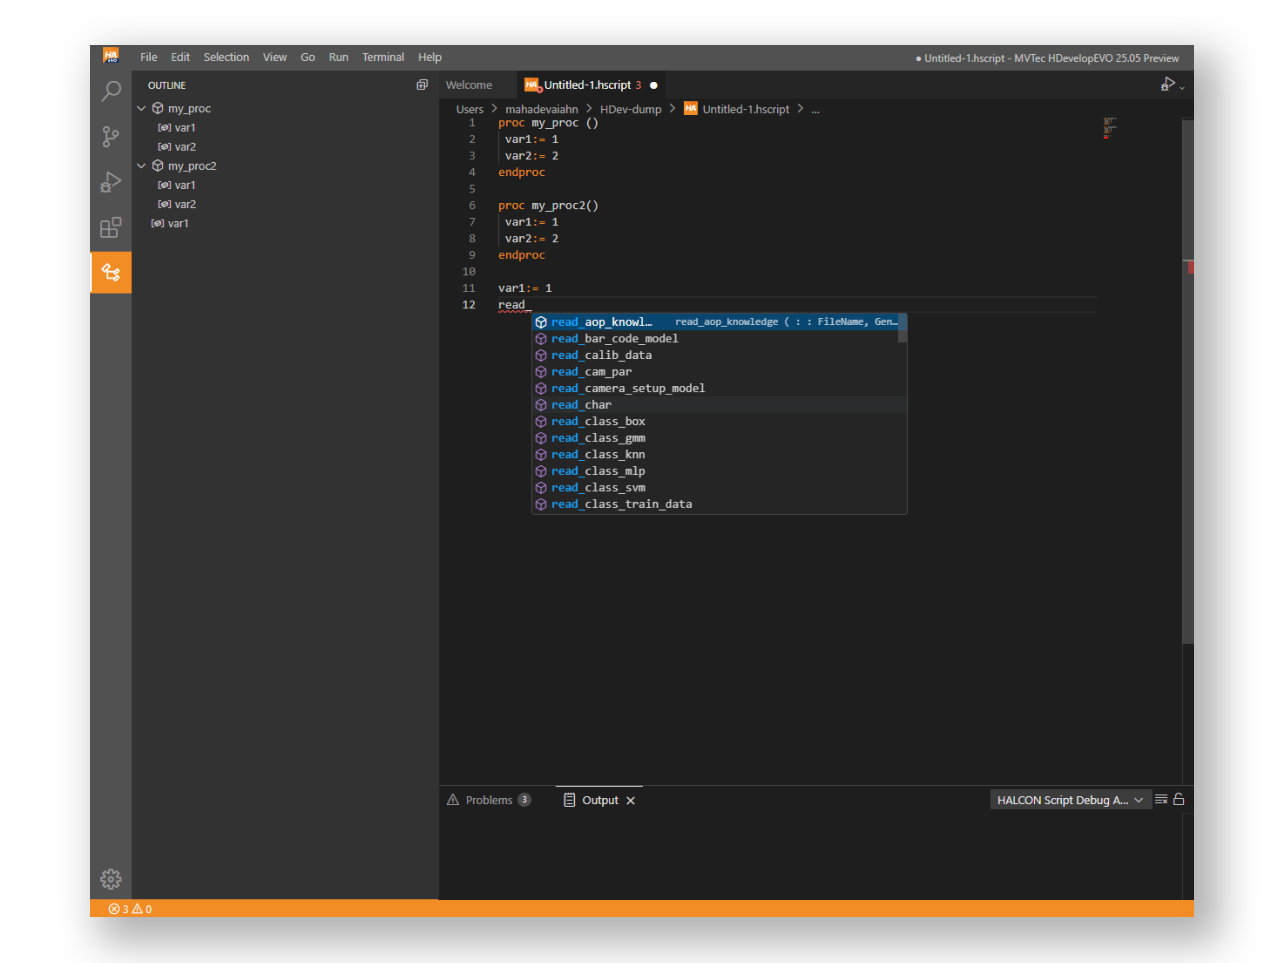Click the errors and warnings status indicator
1284x963 pixels.
click(130, 909)
